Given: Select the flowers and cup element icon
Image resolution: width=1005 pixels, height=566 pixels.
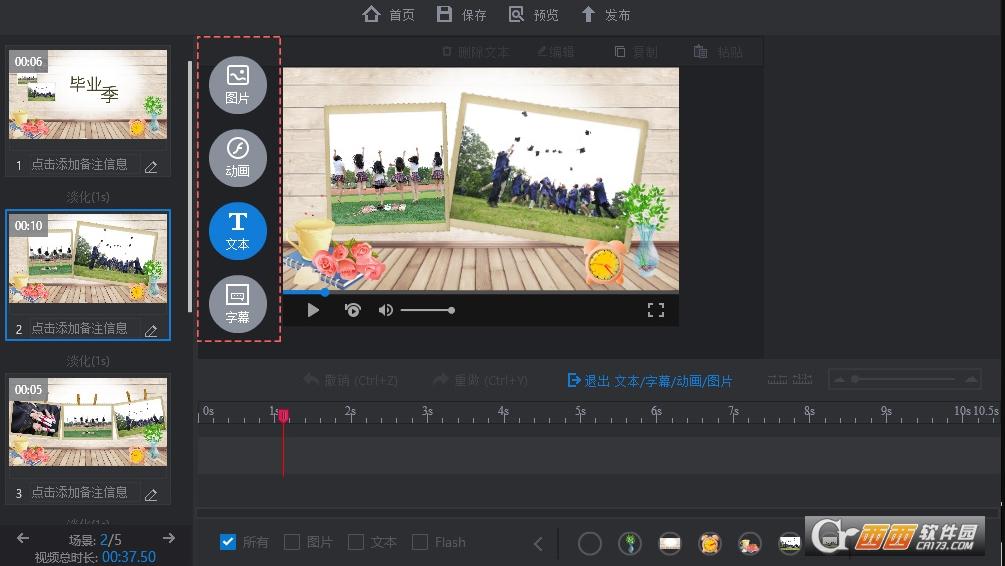Looking at the screenshot, I should 749,544.
